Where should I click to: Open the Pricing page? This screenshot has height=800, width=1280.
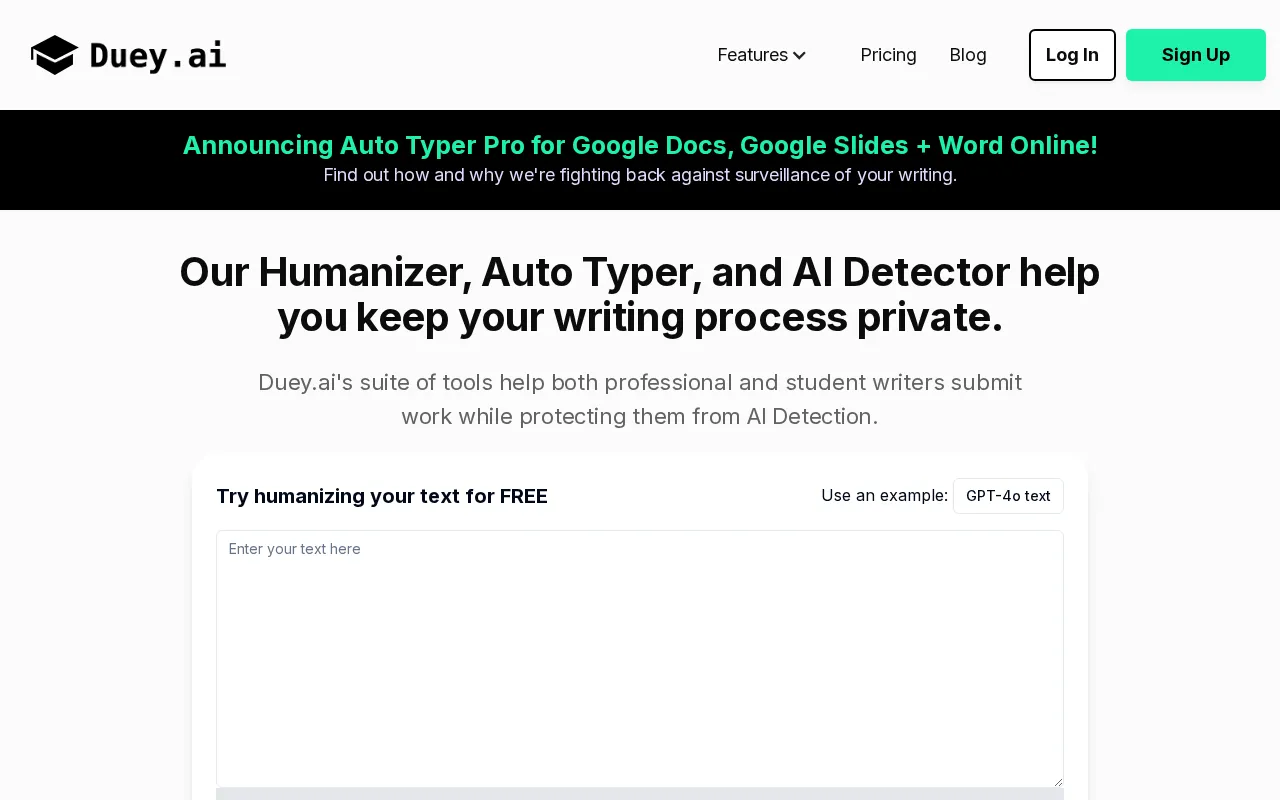(888, 55)
